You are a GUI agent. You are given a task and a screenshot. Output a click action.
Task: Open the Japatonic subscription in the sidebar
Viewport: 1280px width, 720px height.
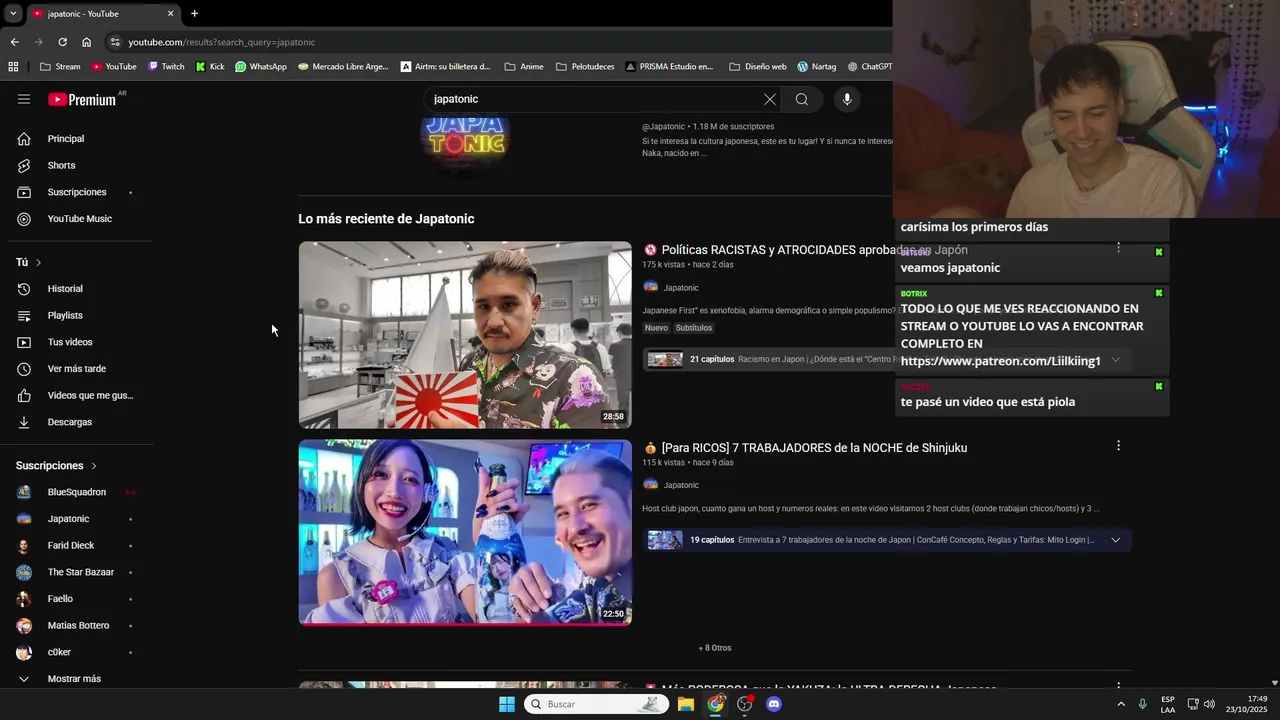pyautogui.click(x=76, y=519)
